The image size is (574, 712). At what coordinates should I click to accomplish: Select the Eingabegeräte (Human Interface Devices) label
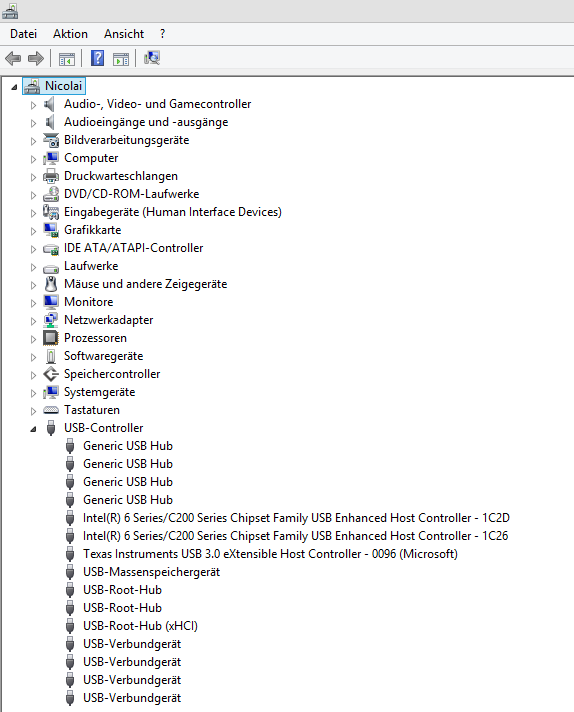point(173,212)
